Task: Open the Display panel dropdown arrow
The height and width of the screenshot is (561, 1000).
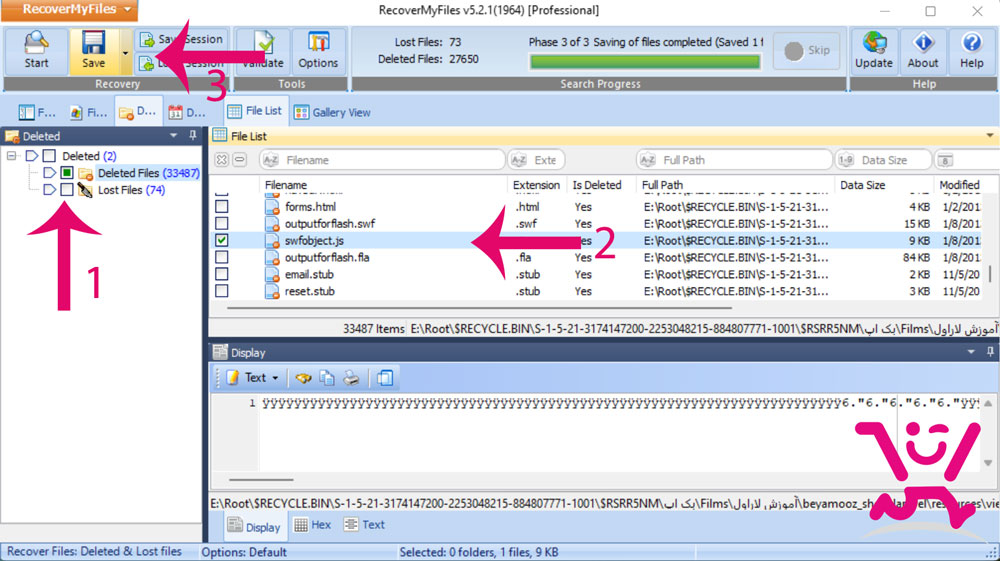Action: (x=971, y=352)
